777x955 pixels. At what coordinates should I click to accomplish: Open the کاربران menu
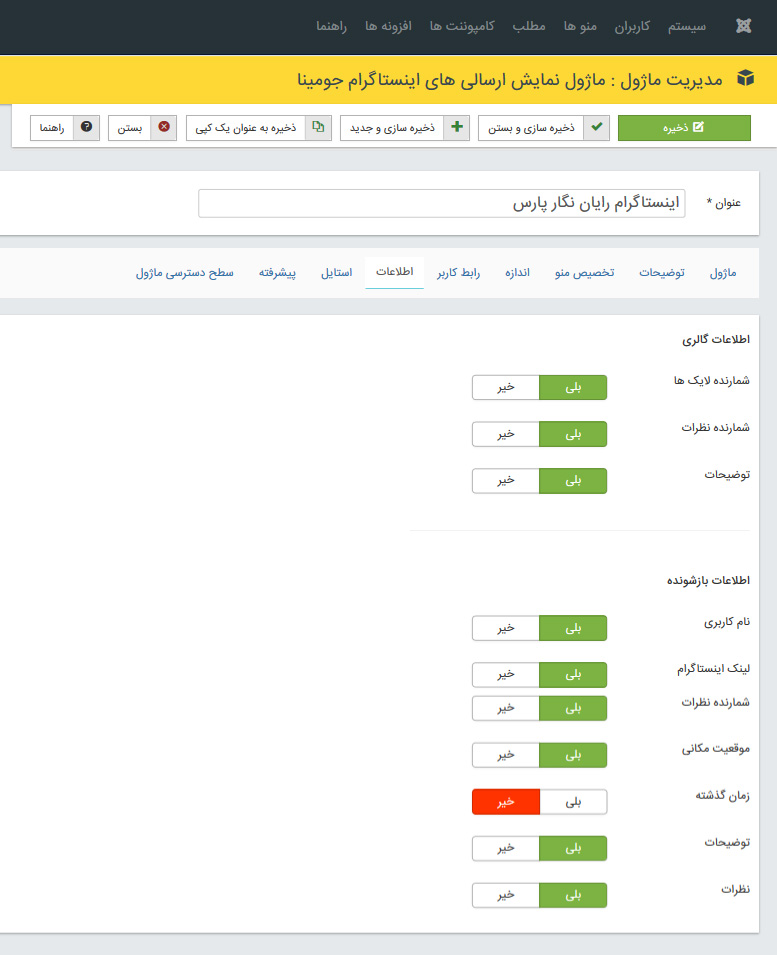[x=632, y=27]
